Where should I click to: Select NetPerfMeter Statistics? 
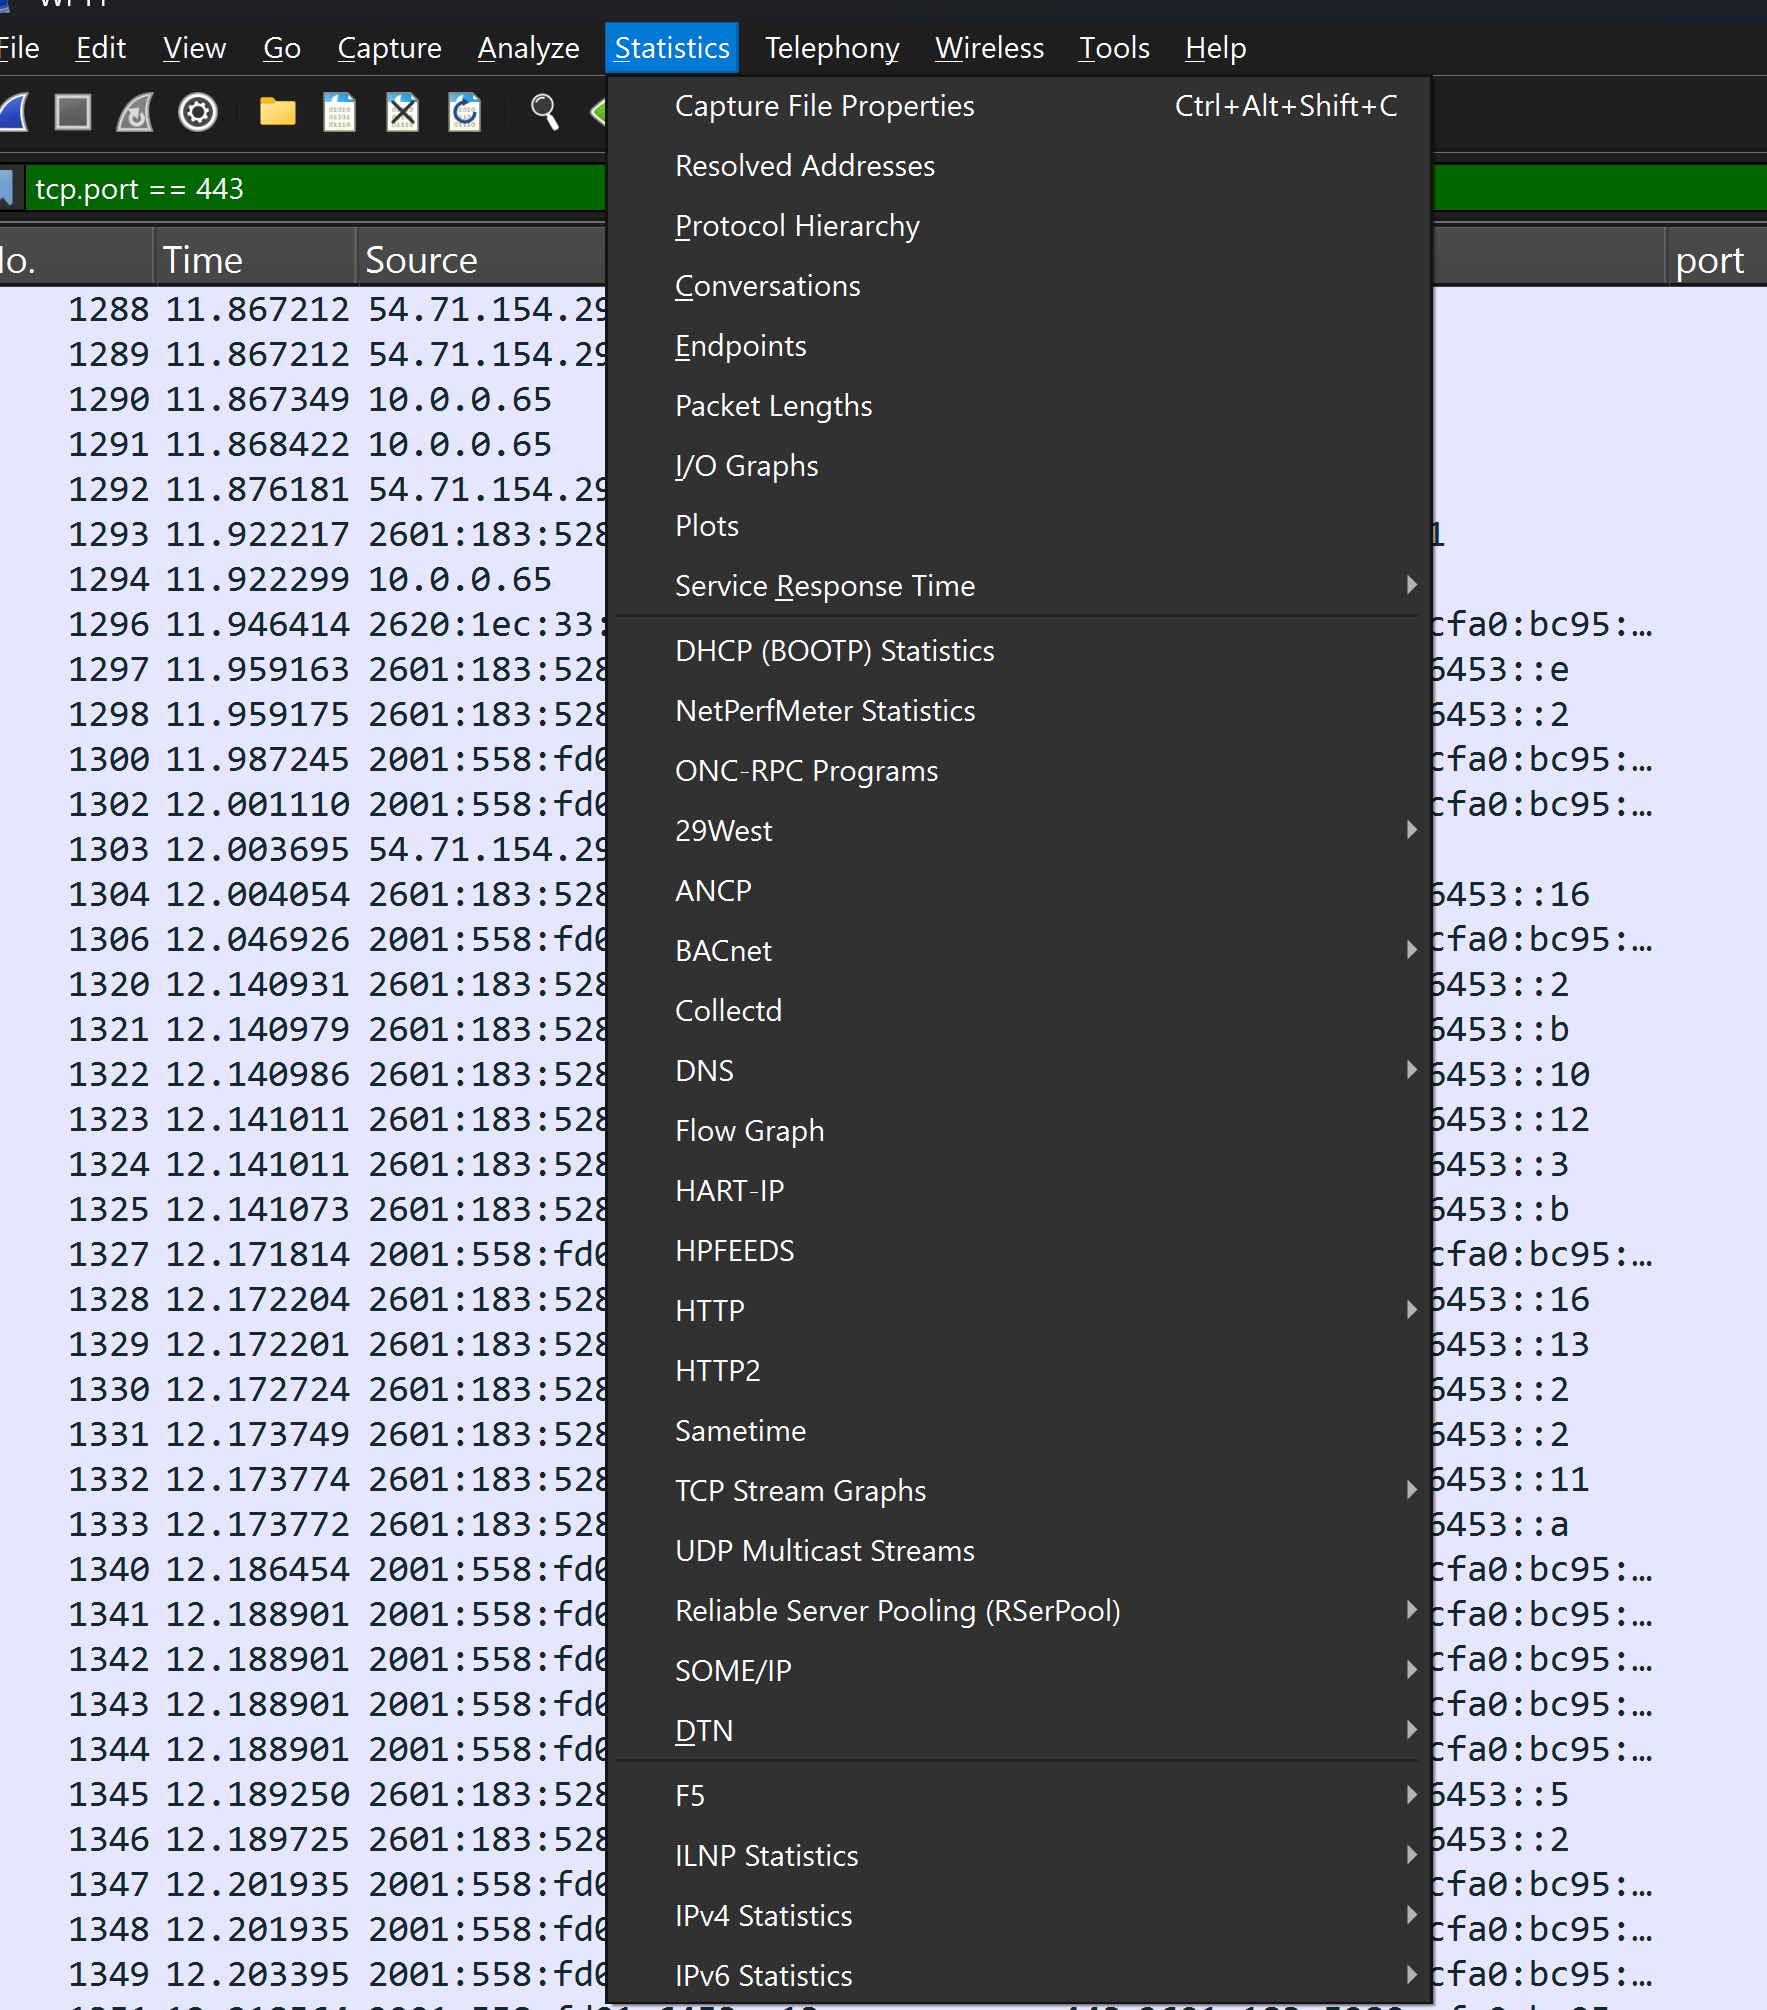1019,711
